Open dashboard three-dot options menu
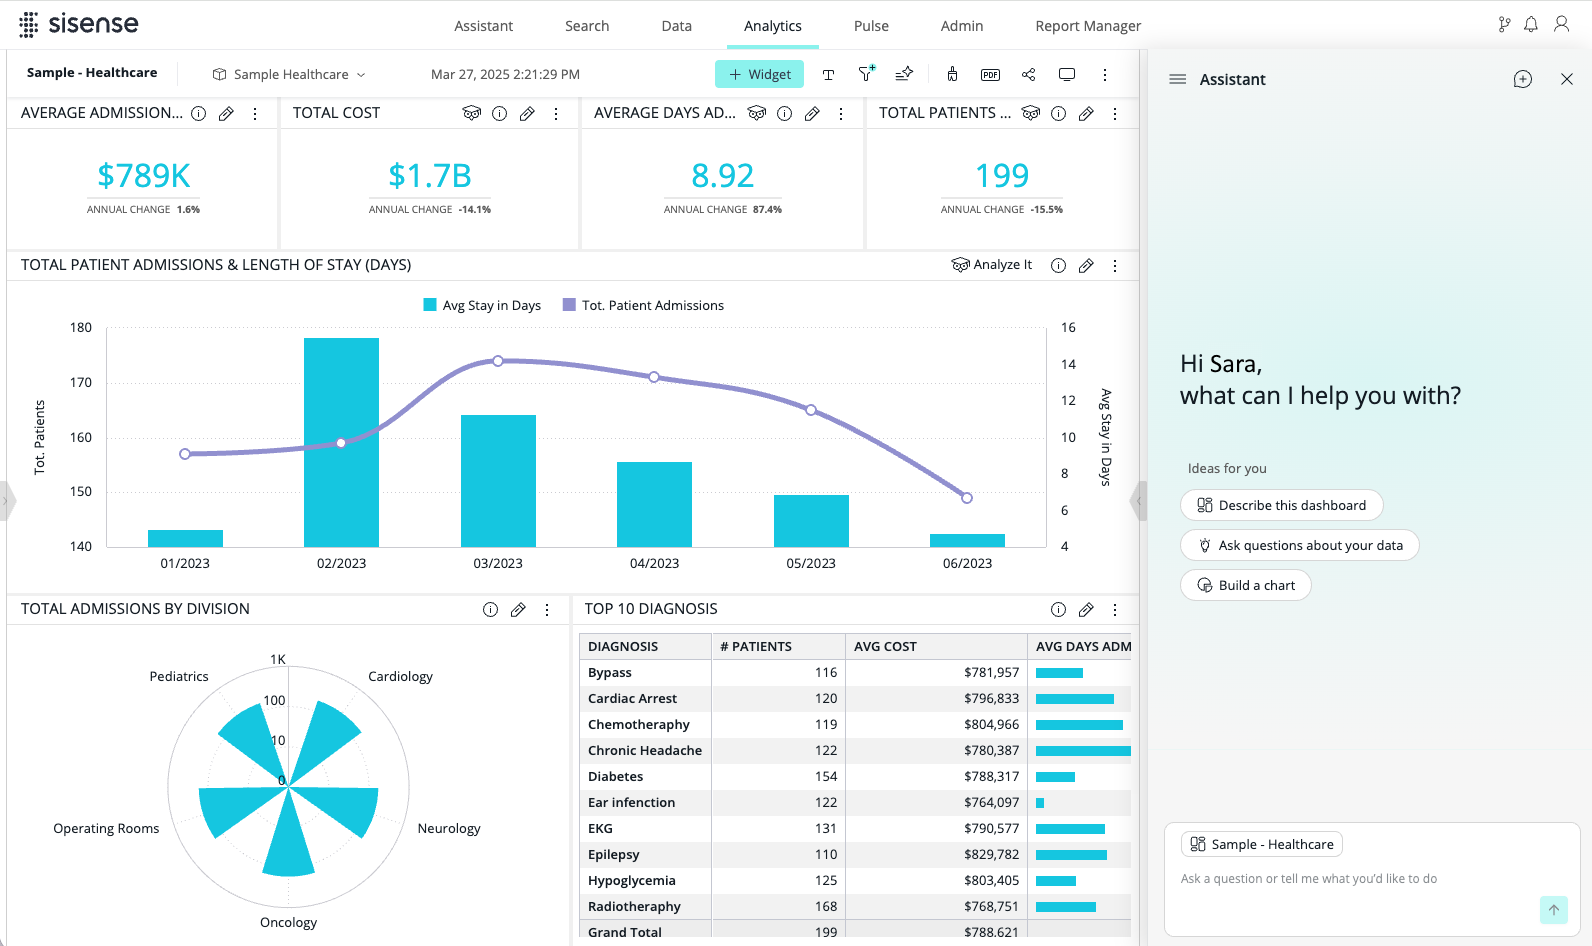This screenshot has width=1592, height=946. click(1105, 74)
